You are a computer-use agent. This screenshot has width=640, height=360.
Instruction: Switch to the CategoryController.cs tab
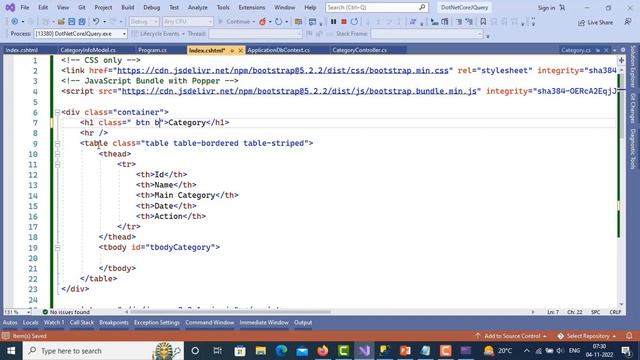(x=360, y=50)
